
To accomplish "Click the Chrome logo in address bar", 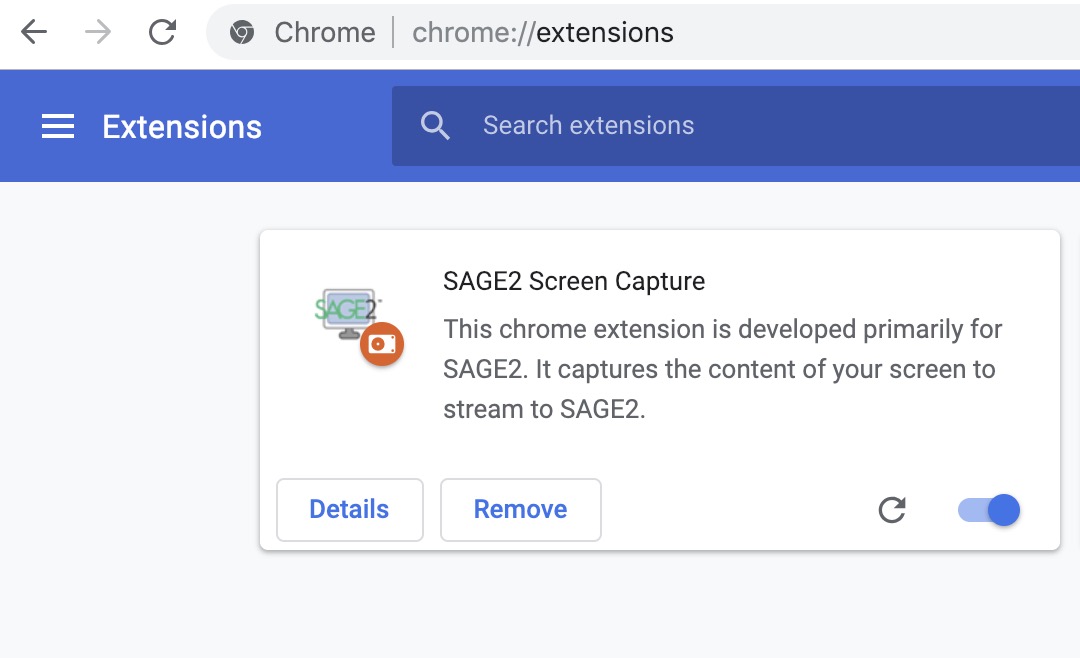I will pos(242,32).
